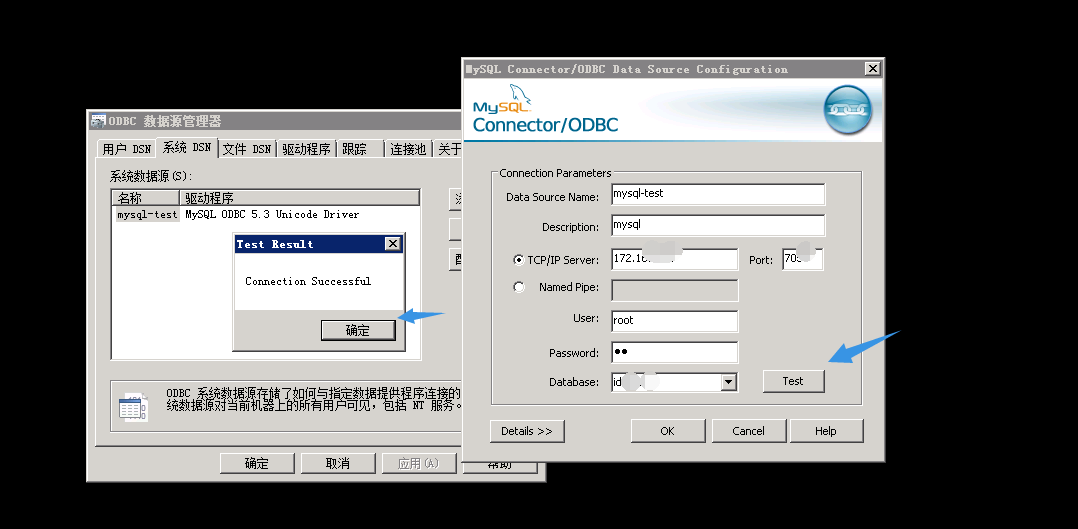This screenshot has height=529, width=1078.
Task: Click the User field containing root
Action: pyautogui.click(x=674, y=321)
